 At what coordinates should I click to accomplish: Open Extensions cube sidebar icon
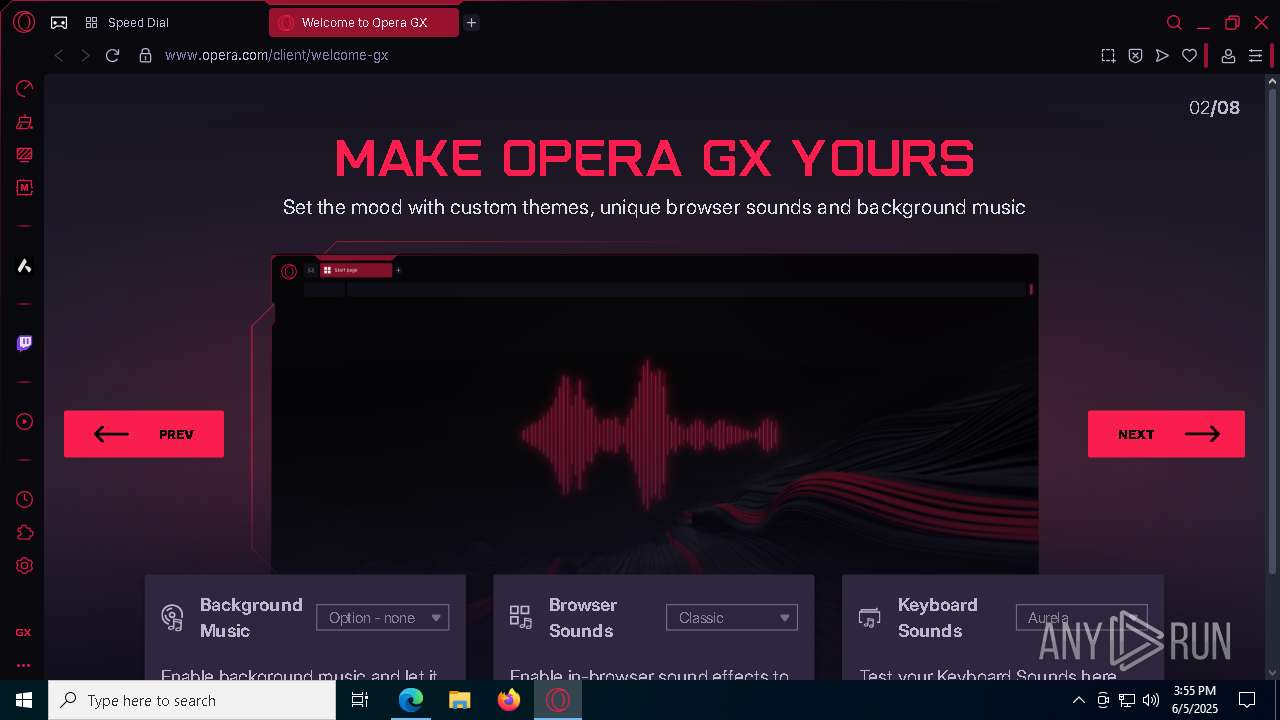coord(24,532)
